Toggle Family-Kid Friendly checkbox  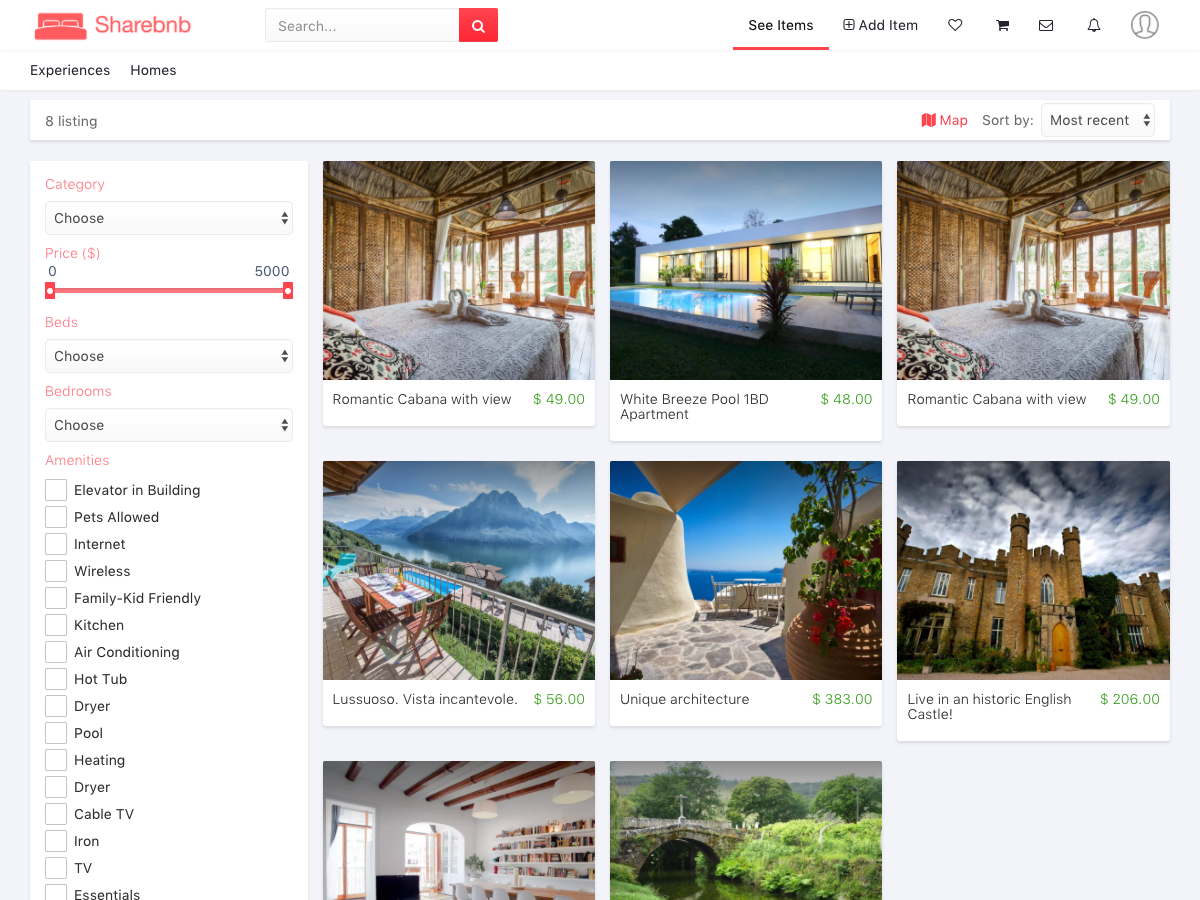[x=56, y=598]
